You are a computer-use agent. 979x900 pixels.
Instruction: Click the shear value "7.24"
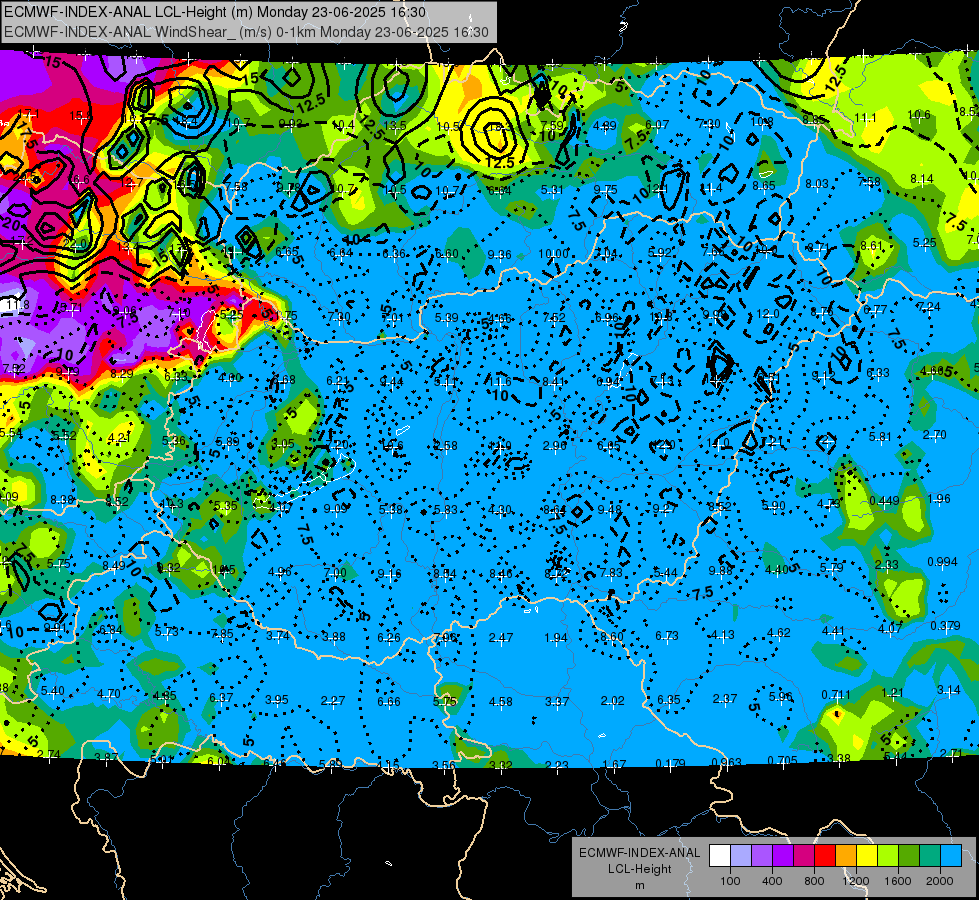coord(929,307)
